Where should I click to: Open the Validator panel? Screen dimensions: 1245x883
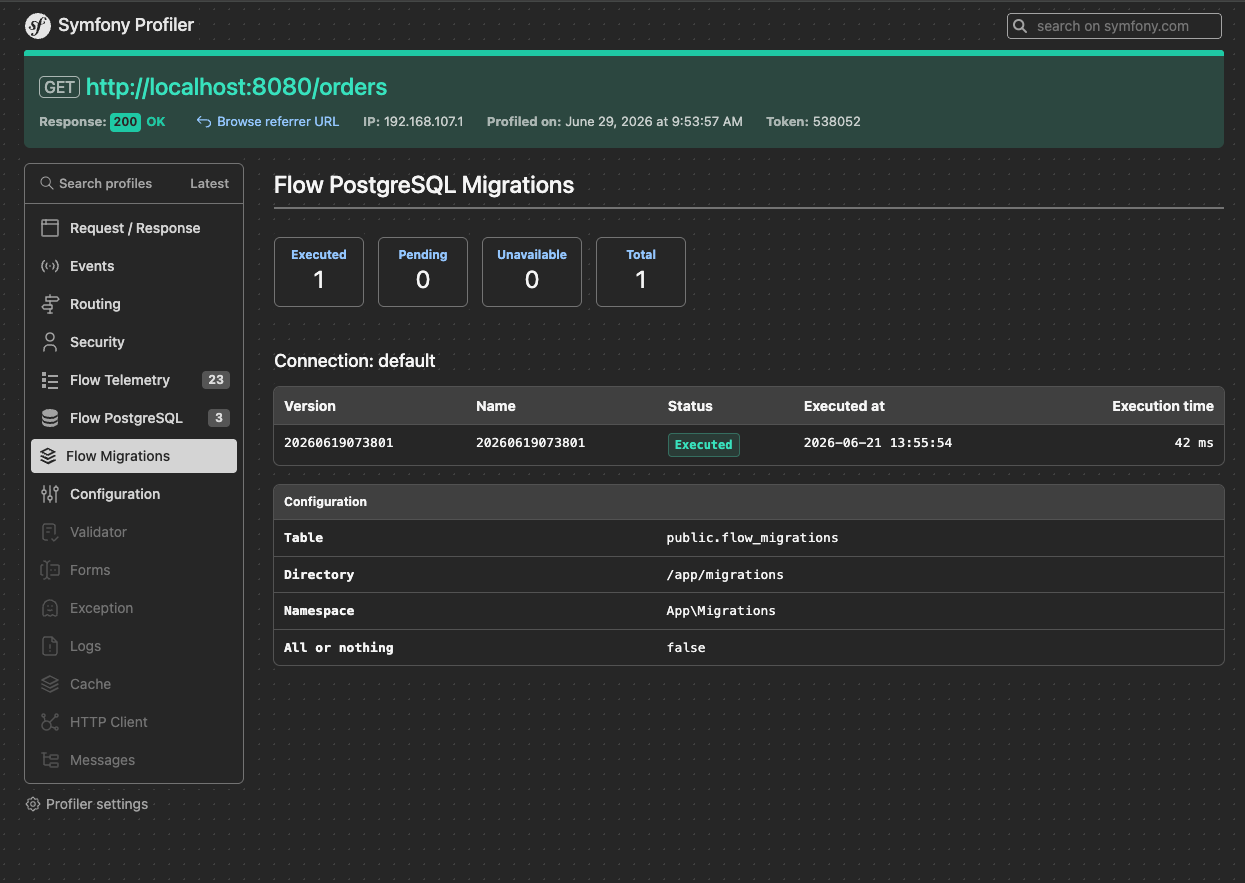[134, 532]
